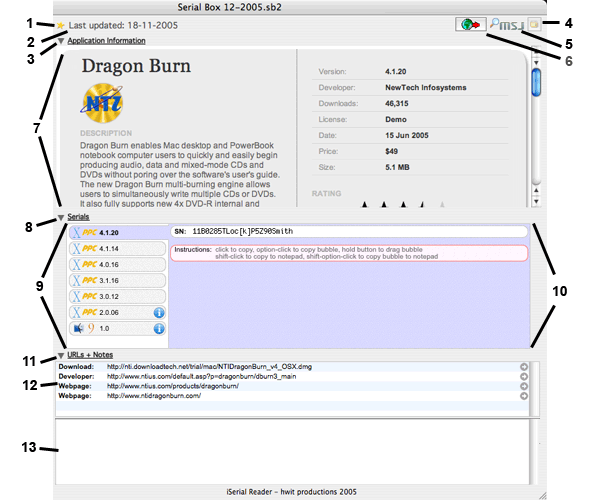
Task: Click the yellow favorite star icon
Action: [x=60, y=26]
